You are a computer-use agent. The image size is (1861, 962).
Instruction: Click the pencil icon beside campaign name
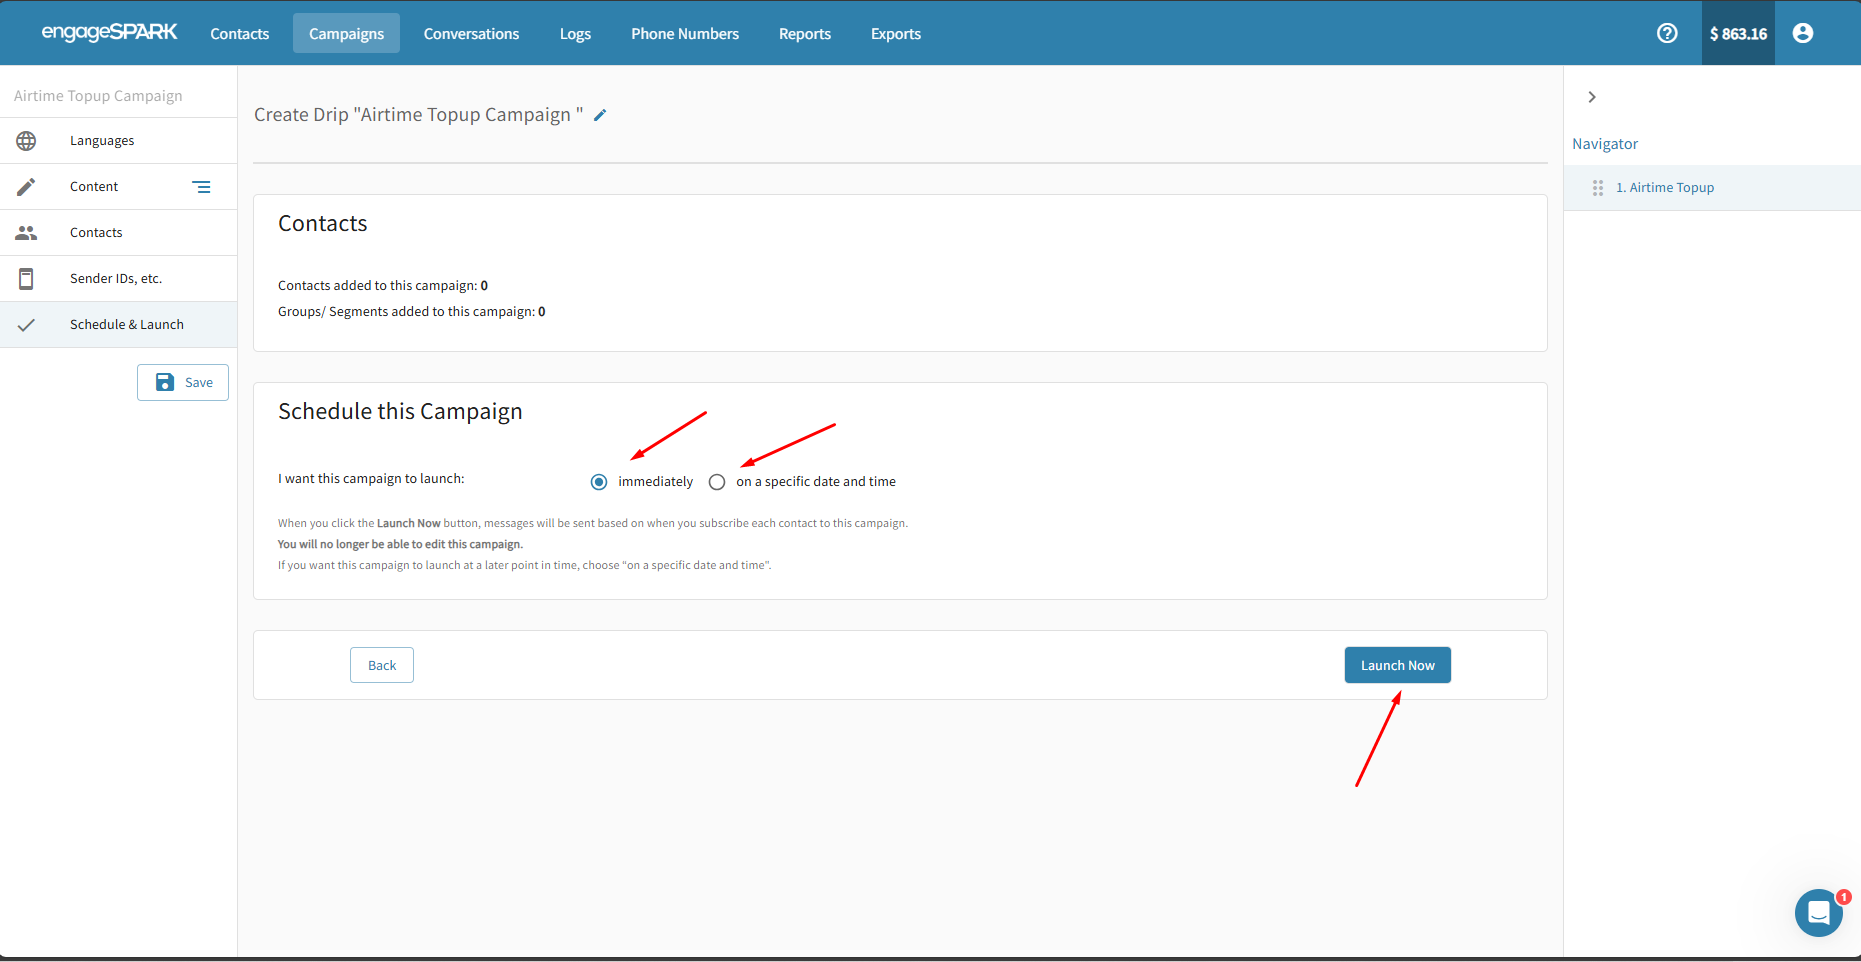600,115
